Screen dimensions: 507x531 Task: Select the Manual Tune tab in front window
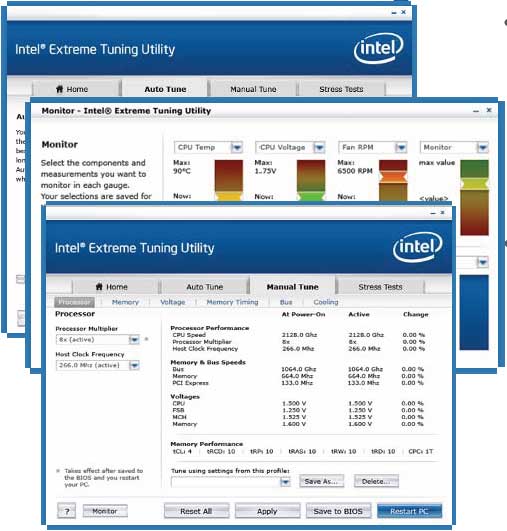pos(293,286)
